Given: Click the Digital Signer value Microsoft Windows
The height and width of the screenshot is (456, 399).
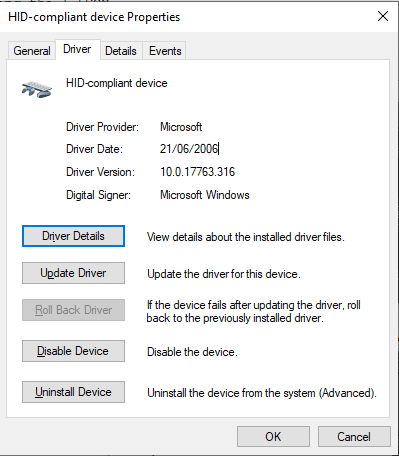Looking at the screenshot, I should [205, 195].
